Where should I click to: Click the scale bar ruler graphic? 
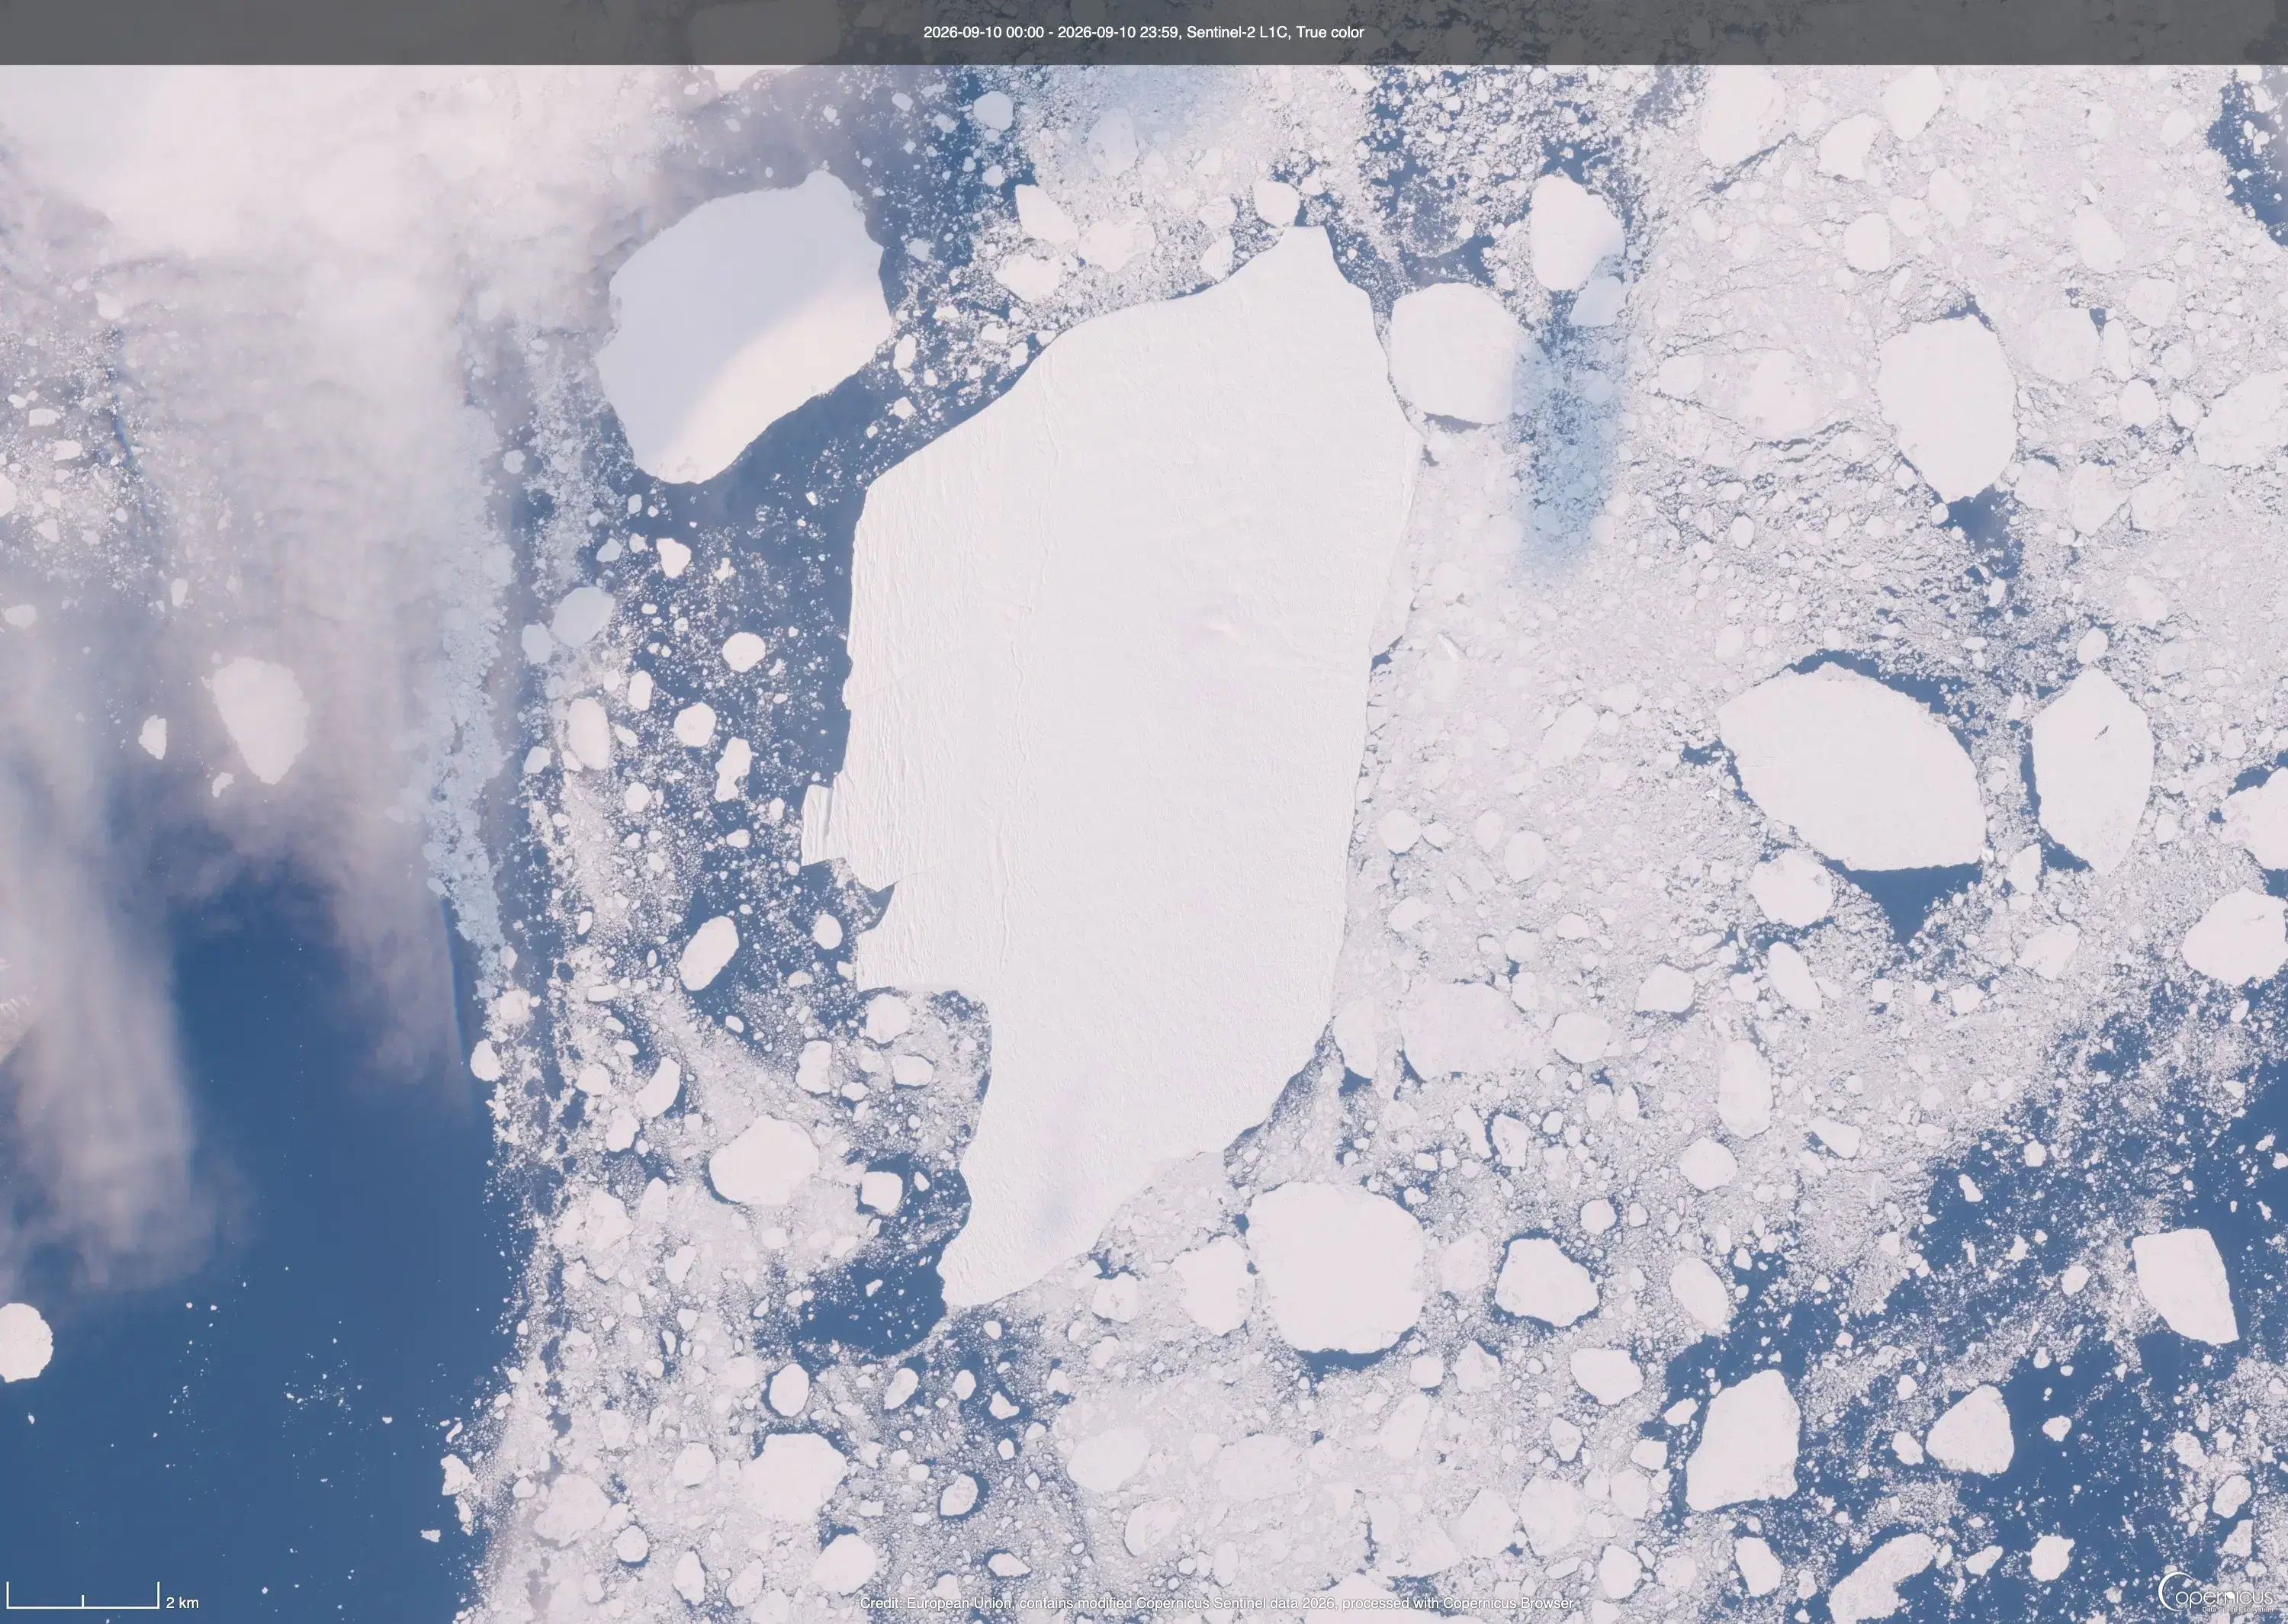click(x=83, y=1595)
